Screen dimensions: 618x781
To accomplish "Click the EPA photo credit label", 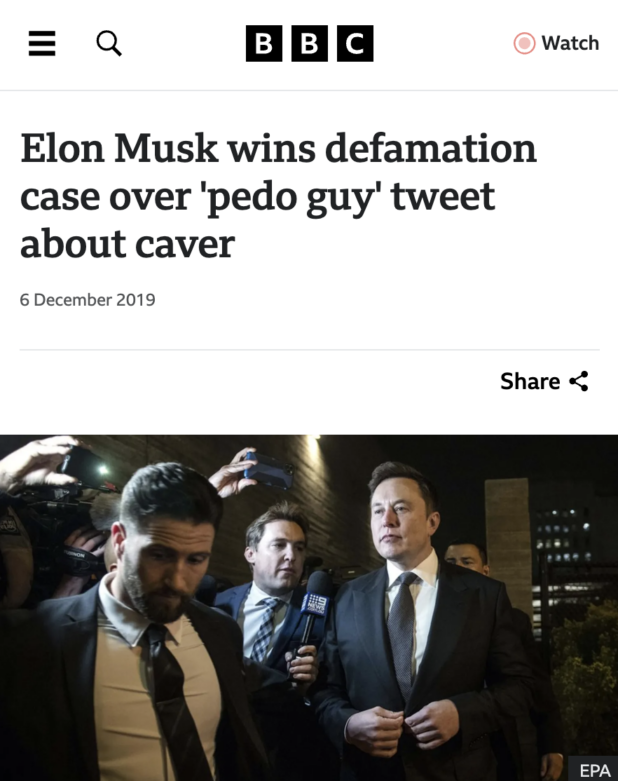I will pyautogui.click(x=594, y=769).
